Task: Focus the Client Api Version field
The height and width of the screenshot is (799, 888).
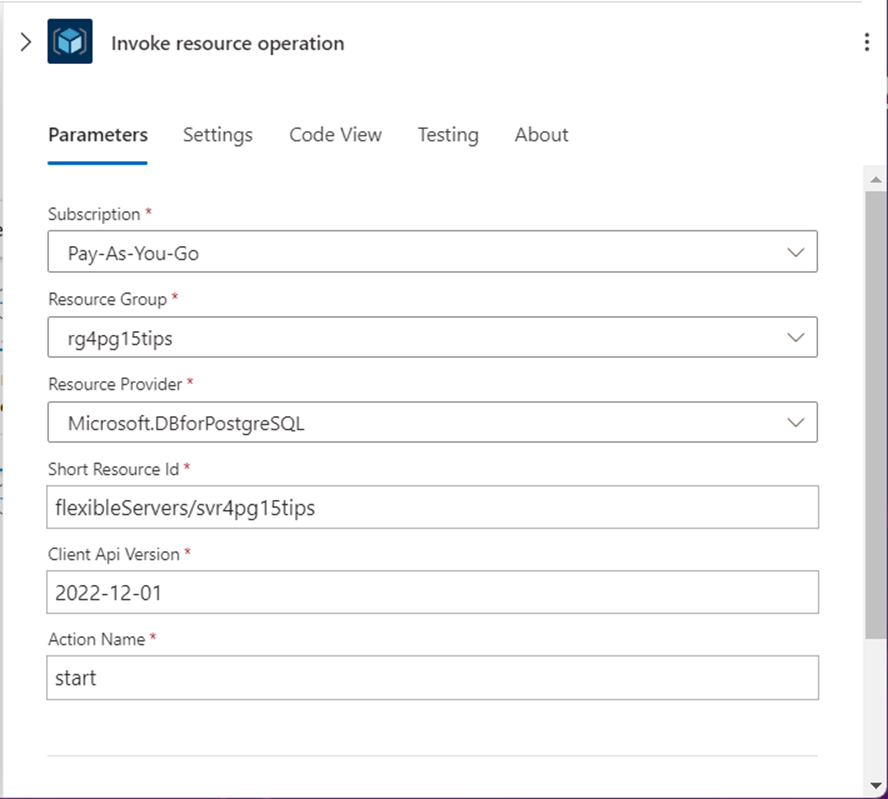Action: pos(432,593)
